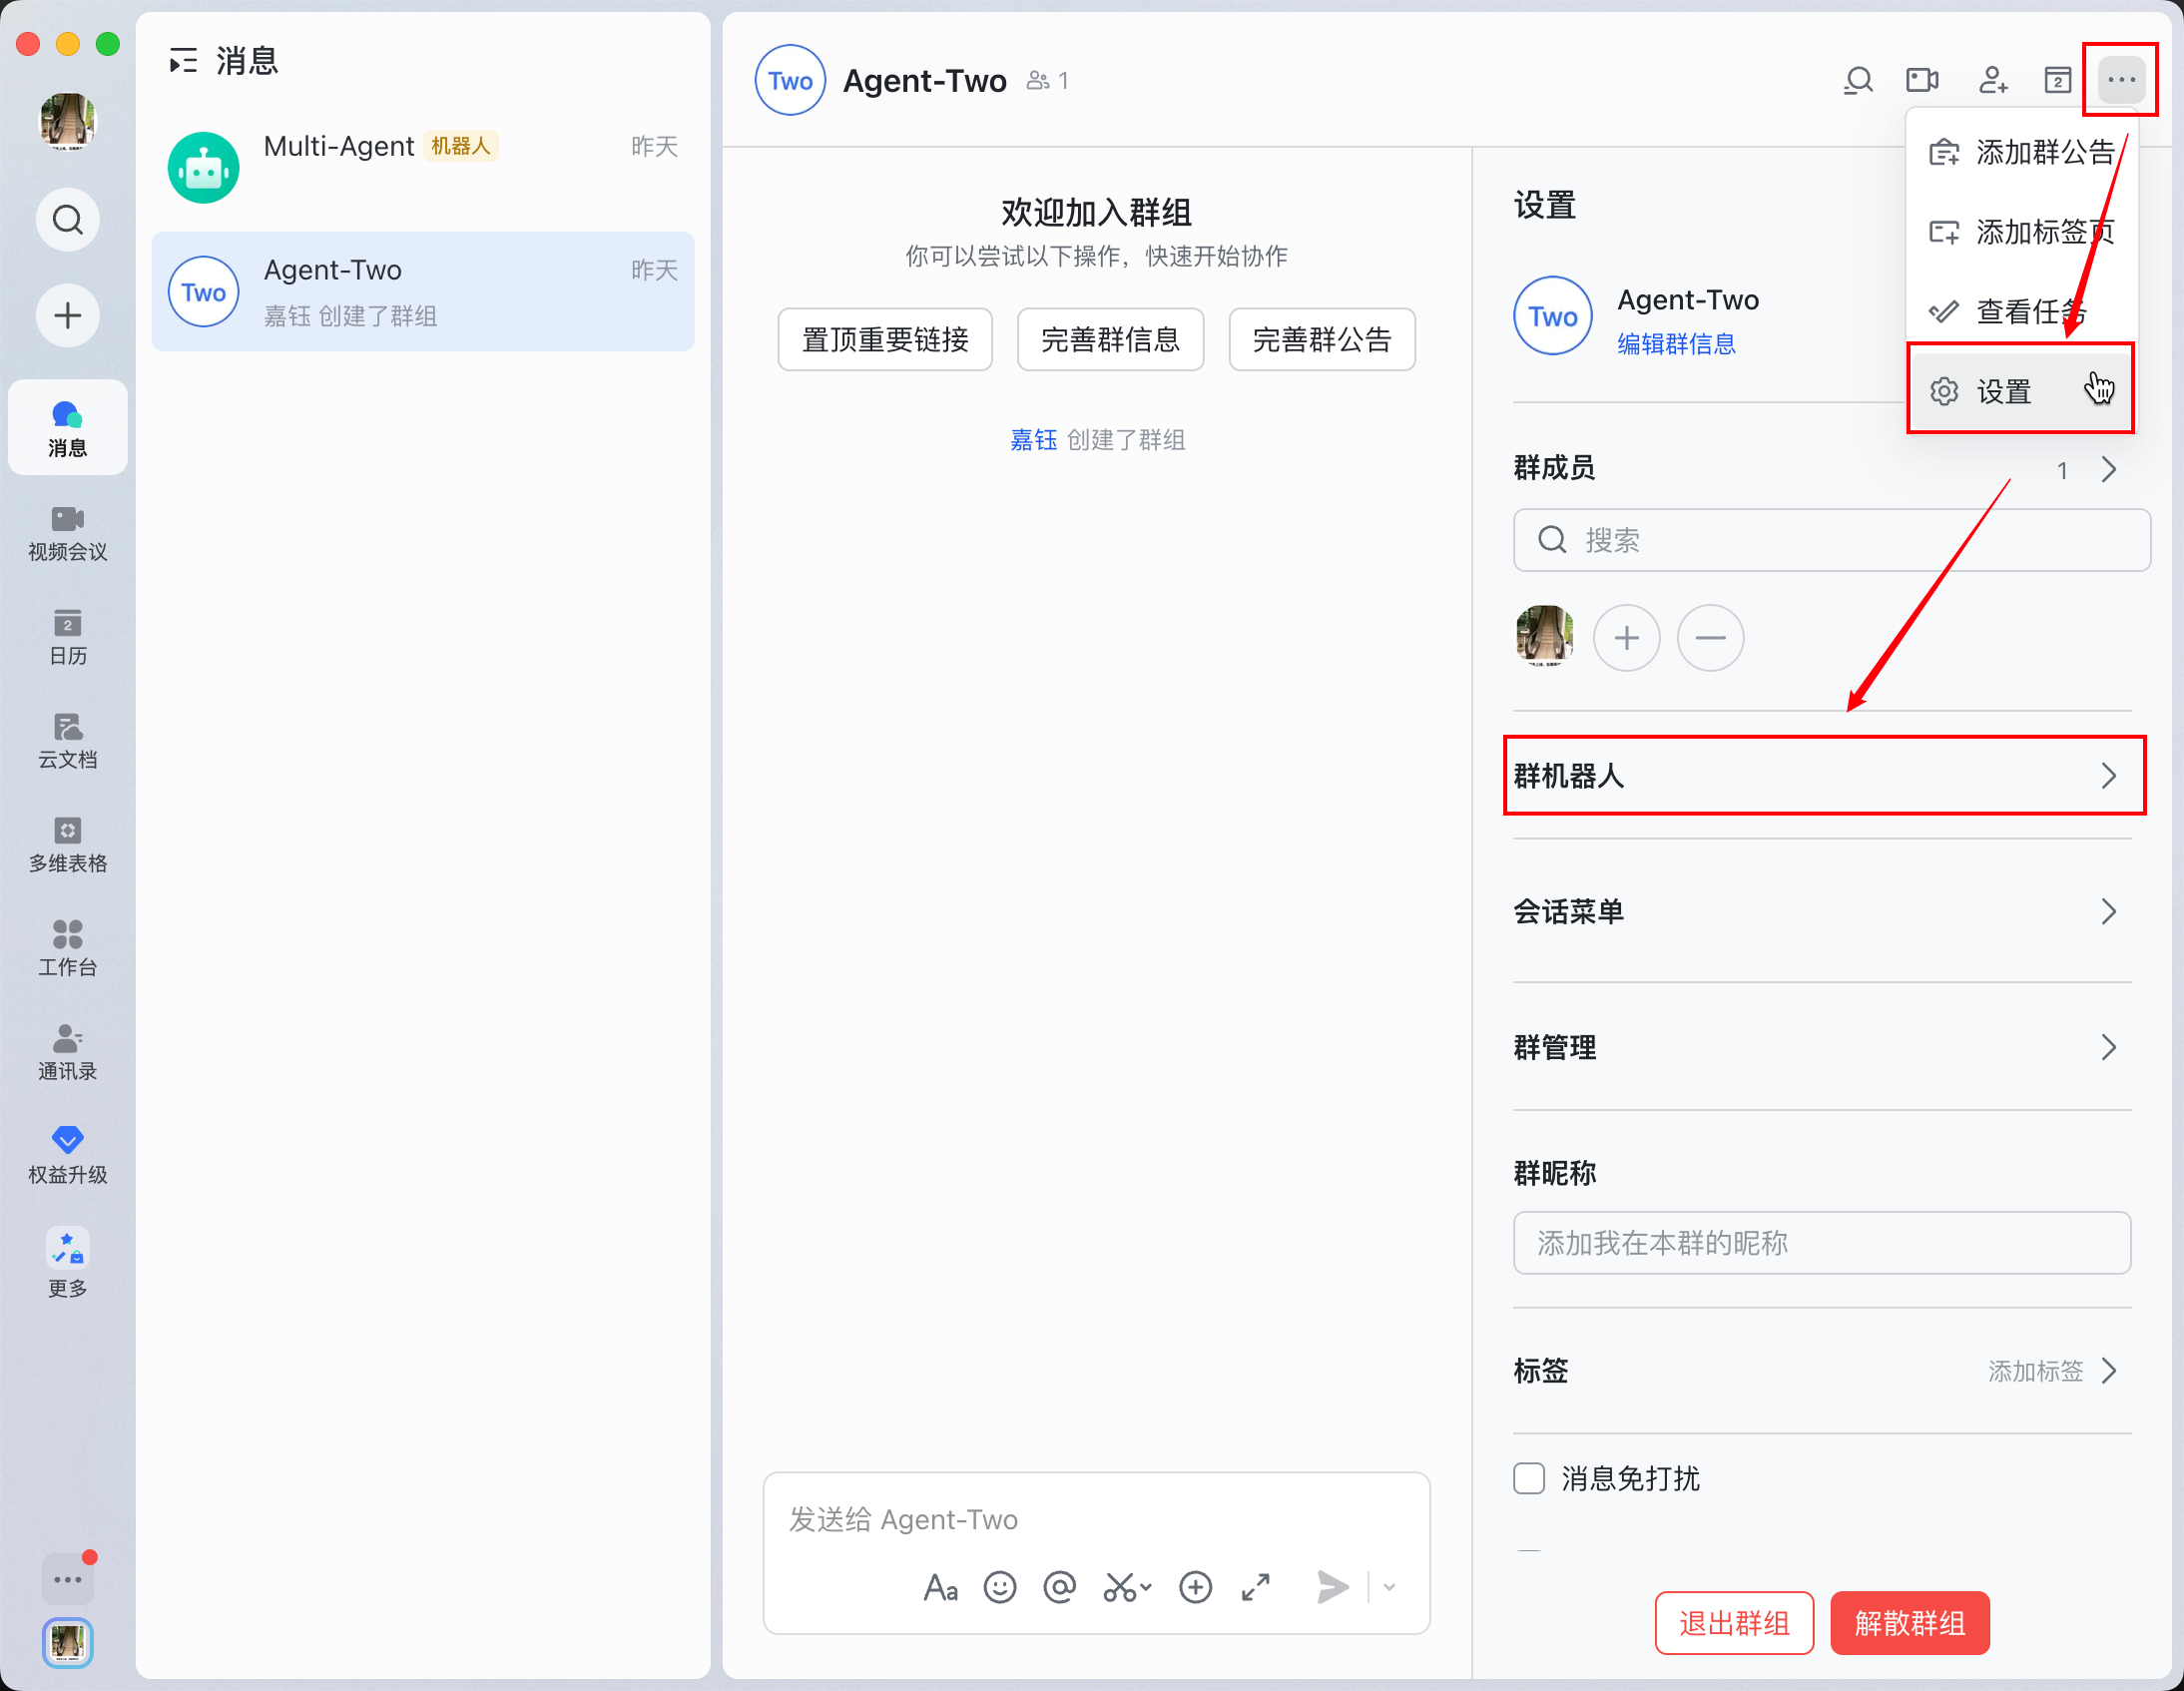Viewport: 2184px width, 1691px height.
Task: Click the add member icon in group header
Action: pyautogui.click(x=1993, y=80)
